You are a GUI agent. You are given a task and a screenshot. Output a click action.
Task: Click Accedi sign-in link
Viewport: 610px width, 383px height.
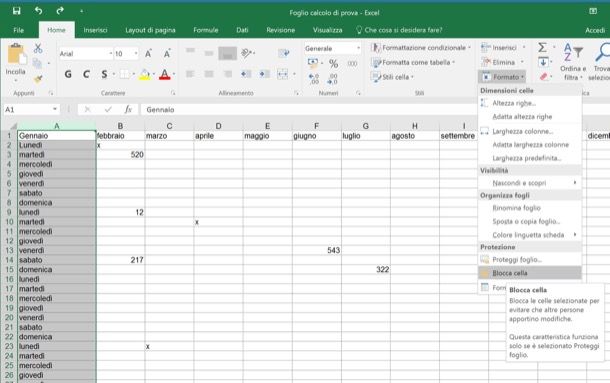[x=595, y=30]
